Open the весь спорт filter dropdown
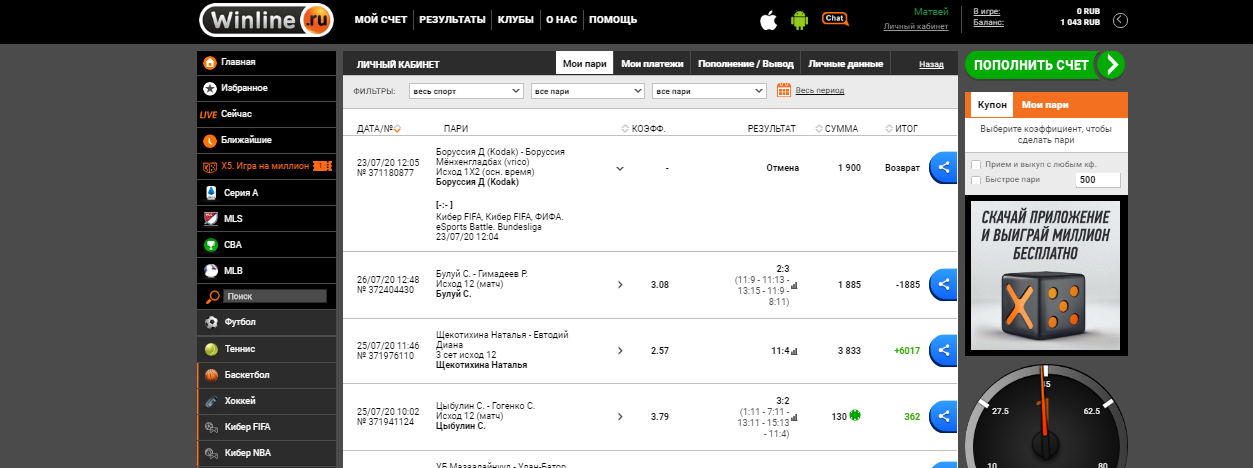Image resolution: width=1253 pixels, height=468 pixels. (x=466, y=91)
